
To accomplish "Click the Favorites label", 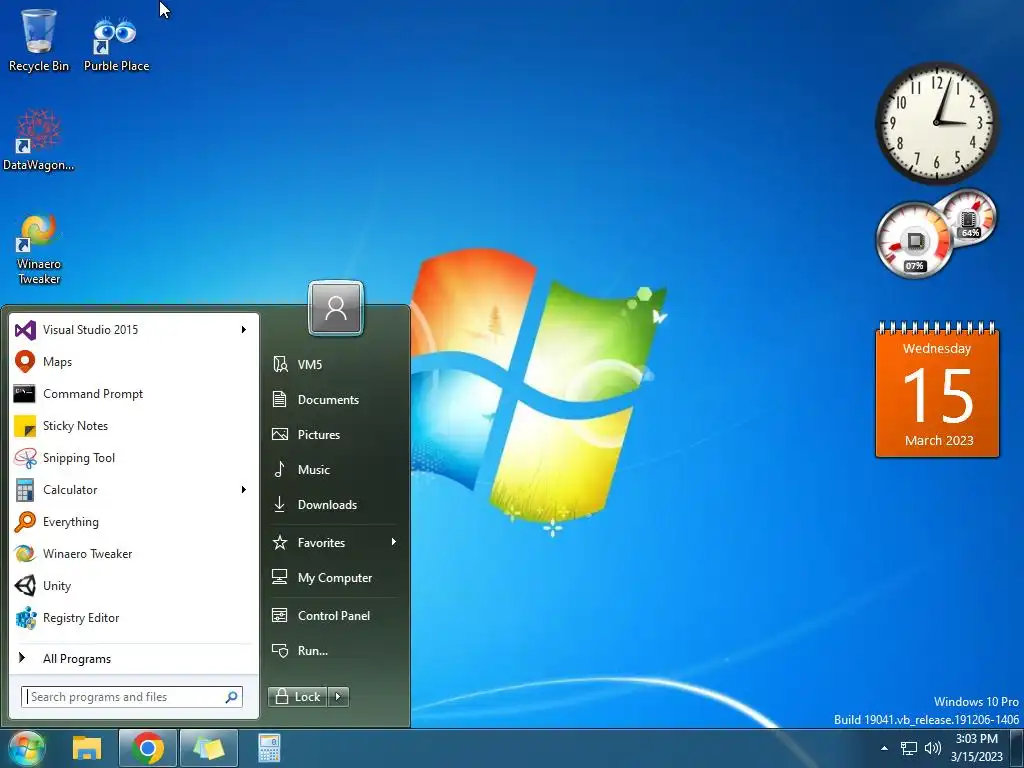I will [x=321, y=543].
